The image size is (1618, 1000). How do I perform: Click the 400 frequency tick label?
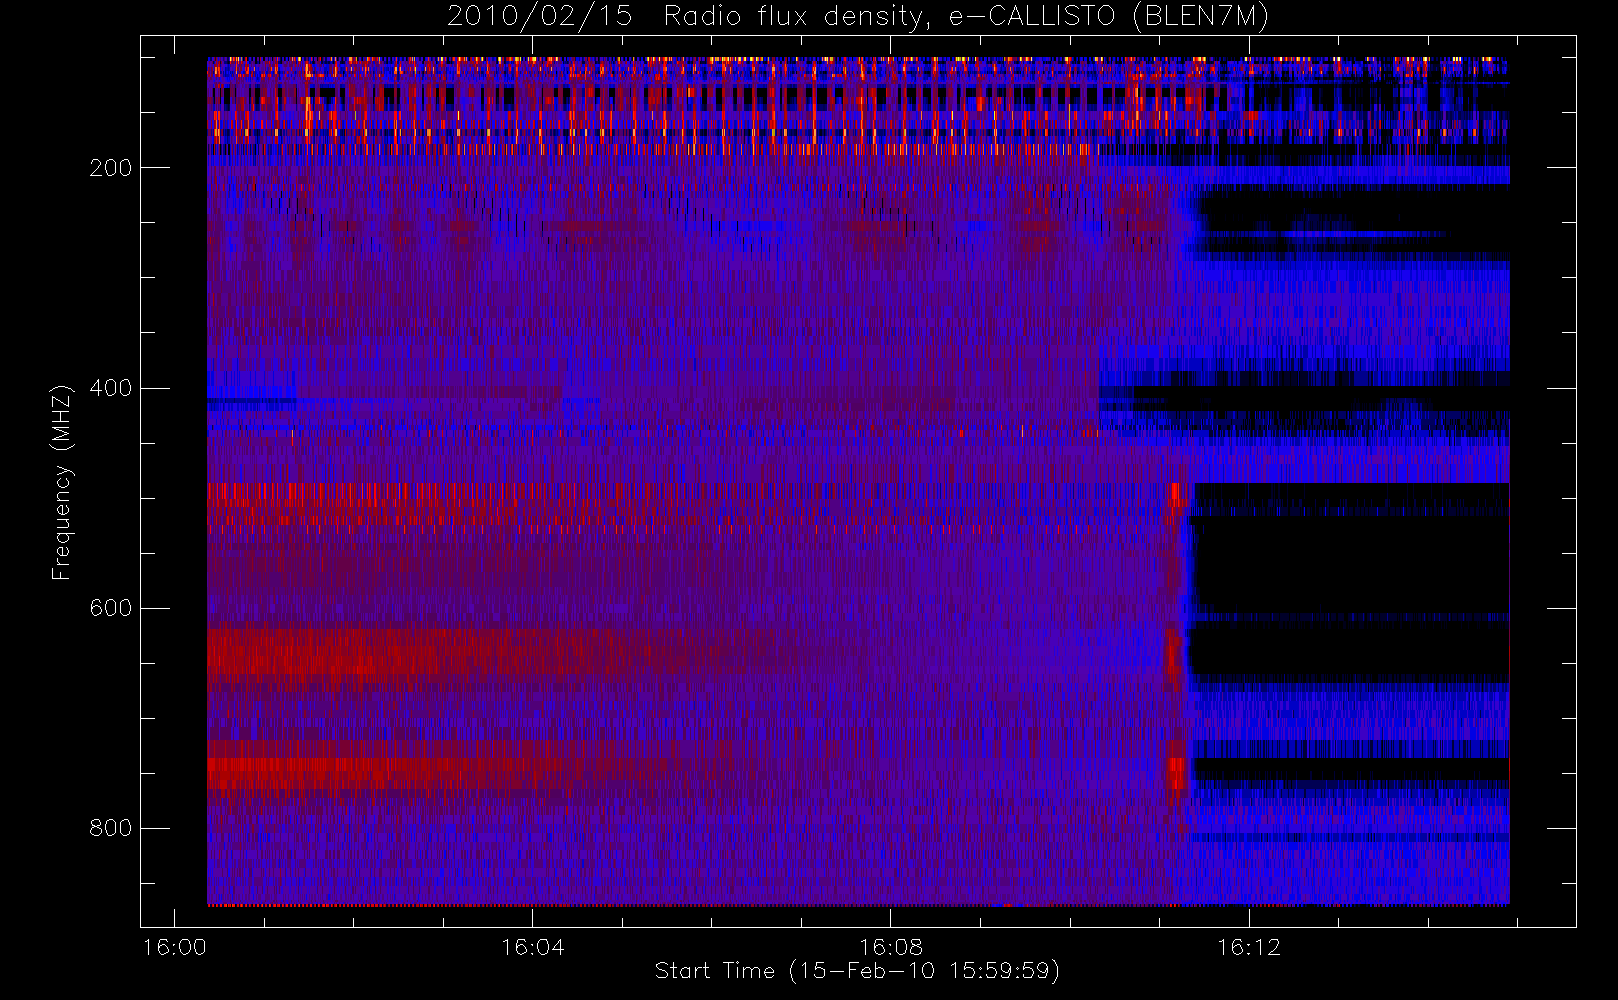[x=110, y=388]
